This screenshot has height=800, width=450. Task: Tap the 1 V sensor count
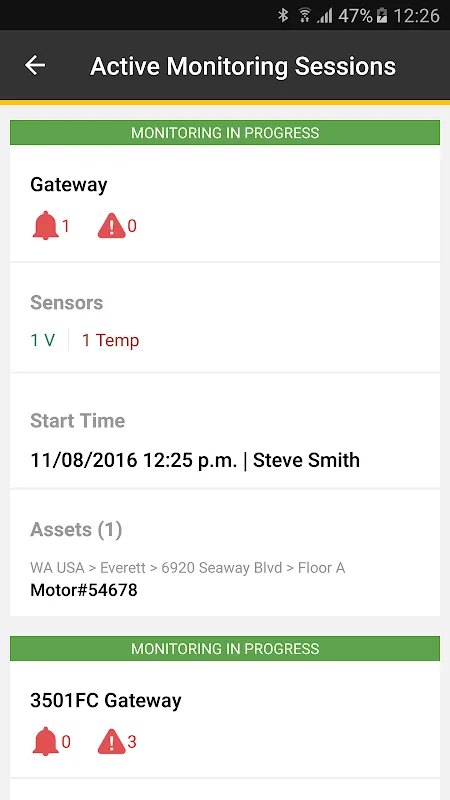[x=42, y=340]
